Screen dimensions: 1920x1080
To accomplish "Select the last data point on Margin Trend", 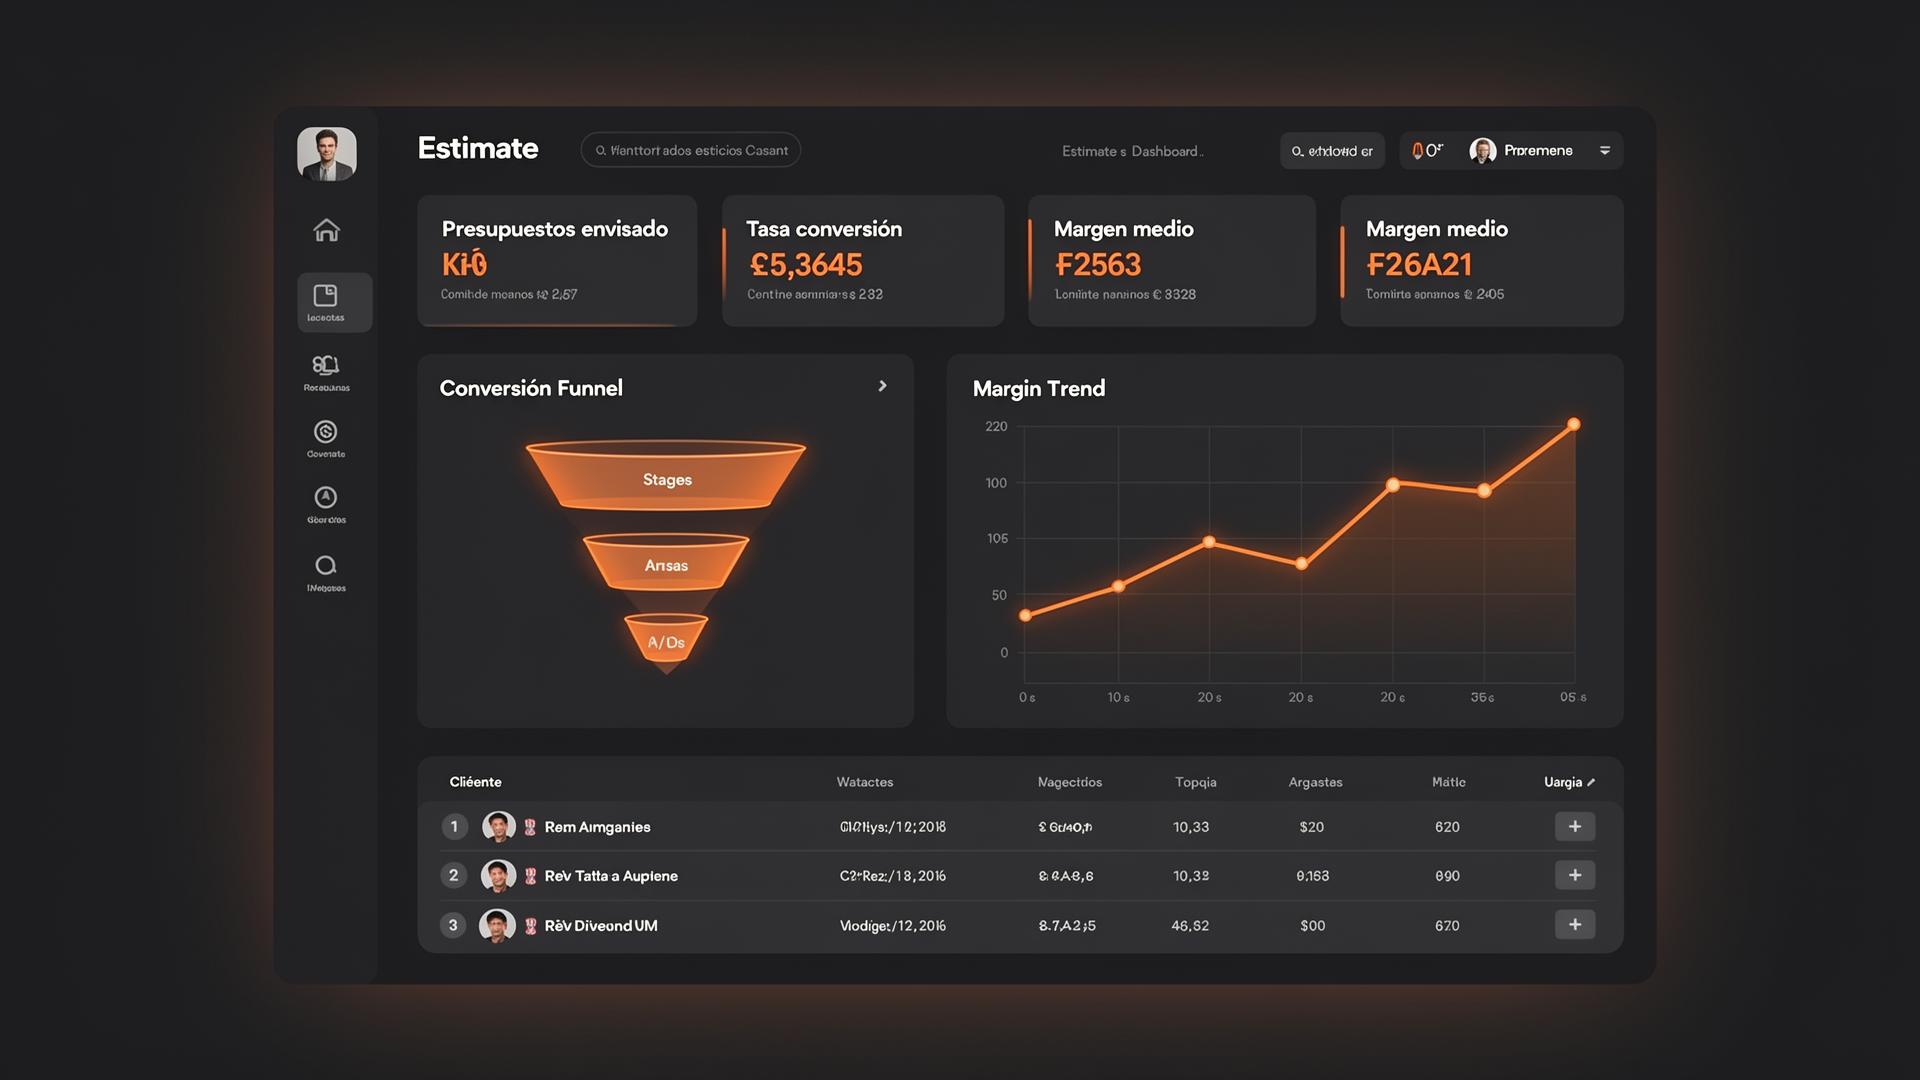I will pos(1574,424).
